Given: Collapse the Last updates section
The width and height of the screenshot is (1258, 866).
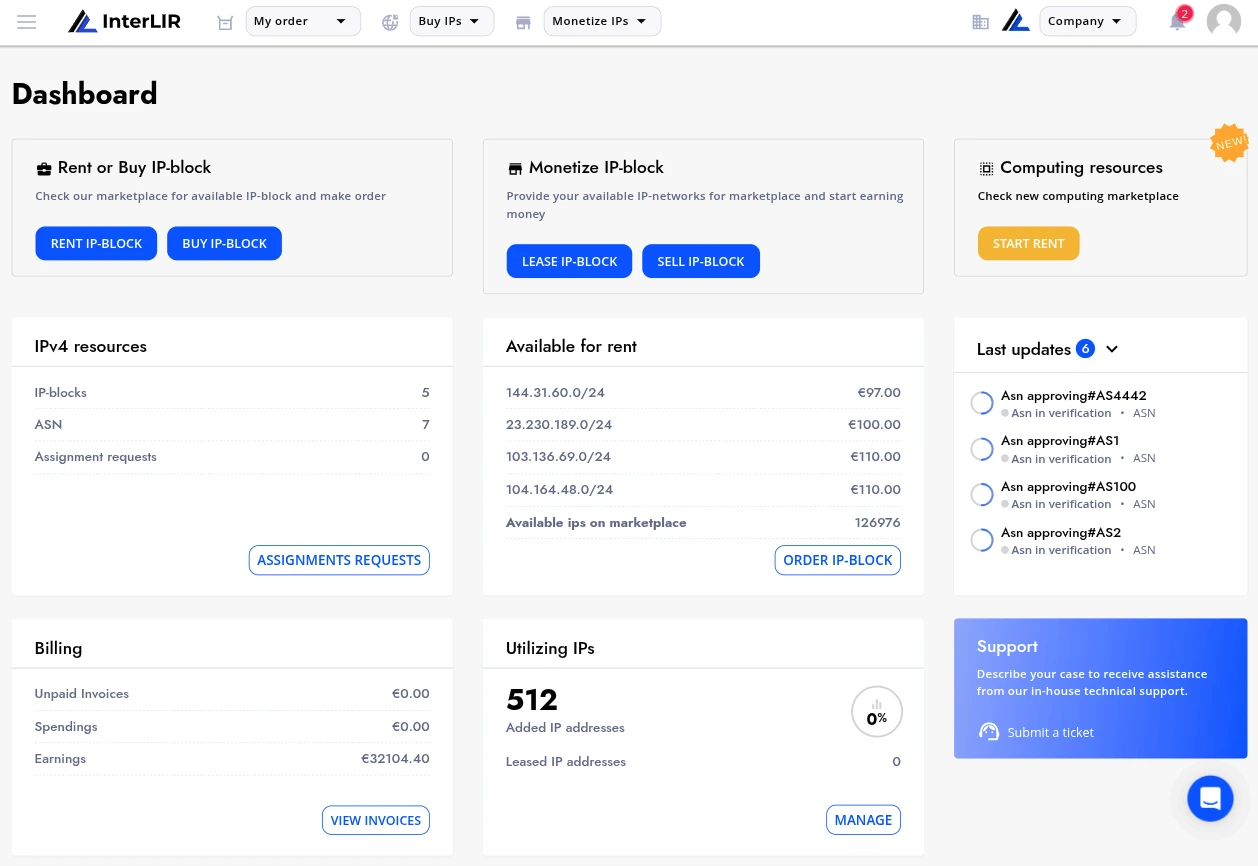Looking at the screenshot, I should click(x=1111, y=349).
